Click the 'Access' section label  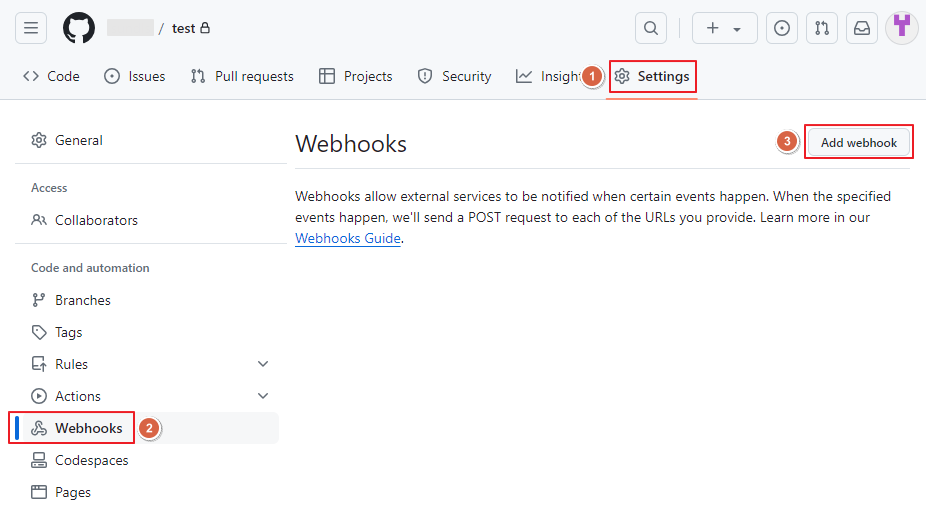tap(49, 188)
